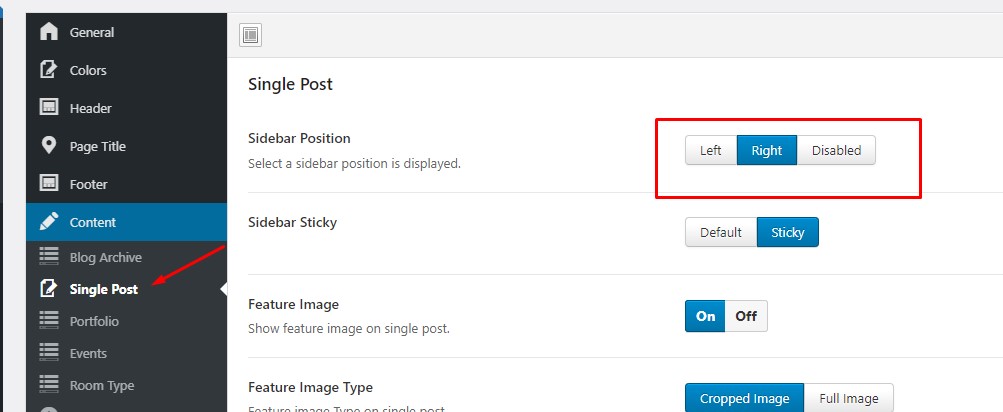Choose Right sidebar position

(x=767, y=150)
